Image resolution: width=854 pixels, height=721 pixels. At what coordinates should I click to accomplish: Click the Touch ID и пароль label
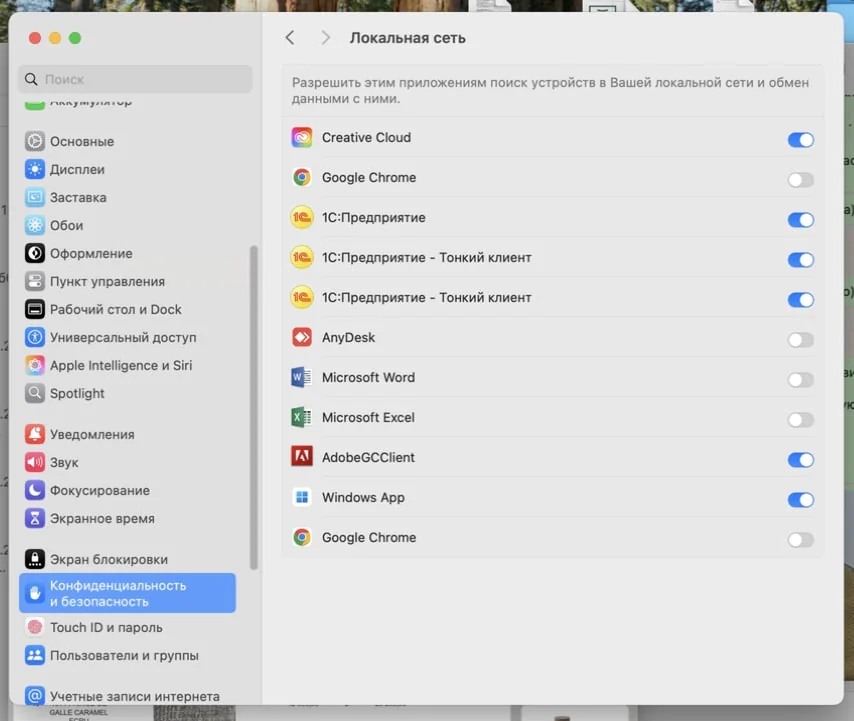(x=106, y=627)
